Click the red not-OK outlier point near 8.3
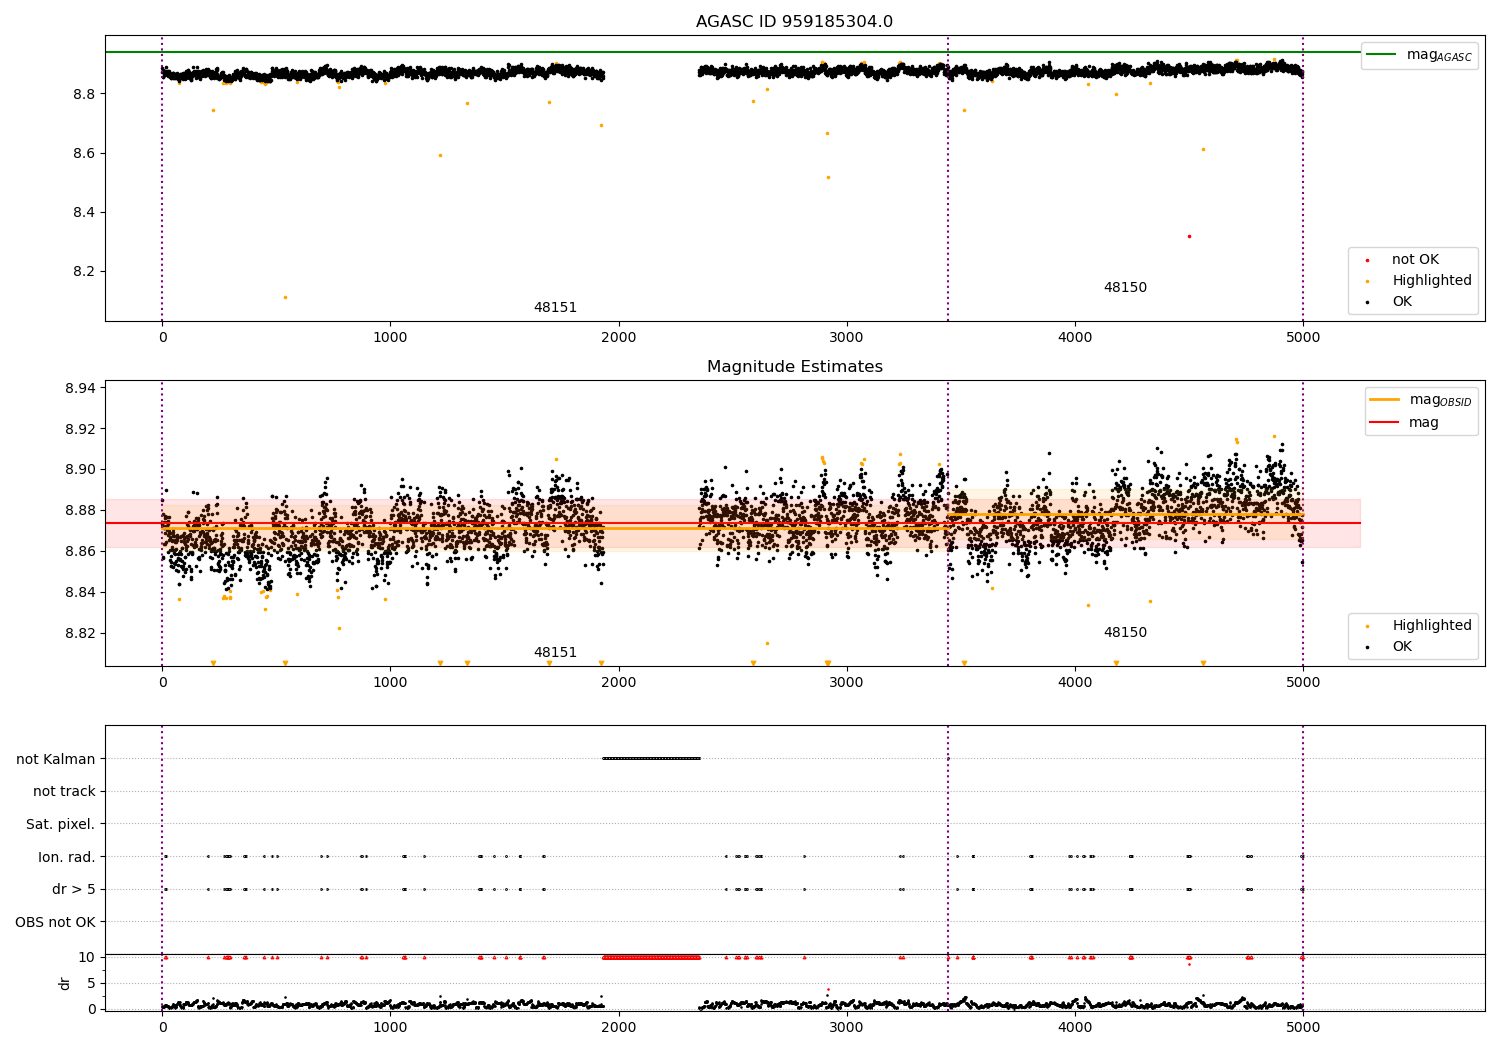 tap(1189, 236)
